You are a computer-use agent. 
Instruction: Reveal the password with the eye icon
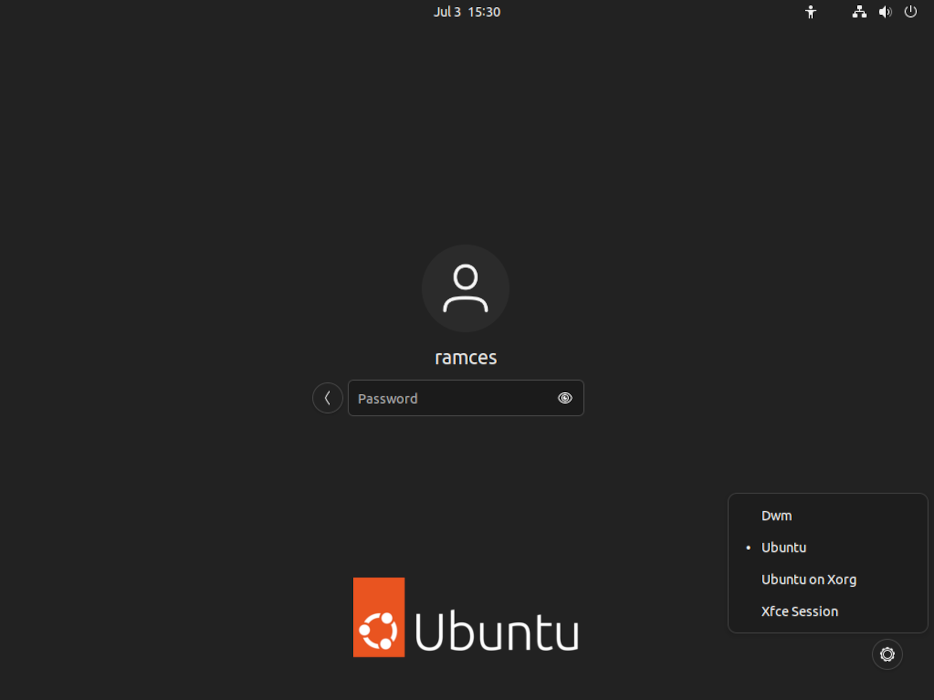pyautogui.click(x=565, y=398)
